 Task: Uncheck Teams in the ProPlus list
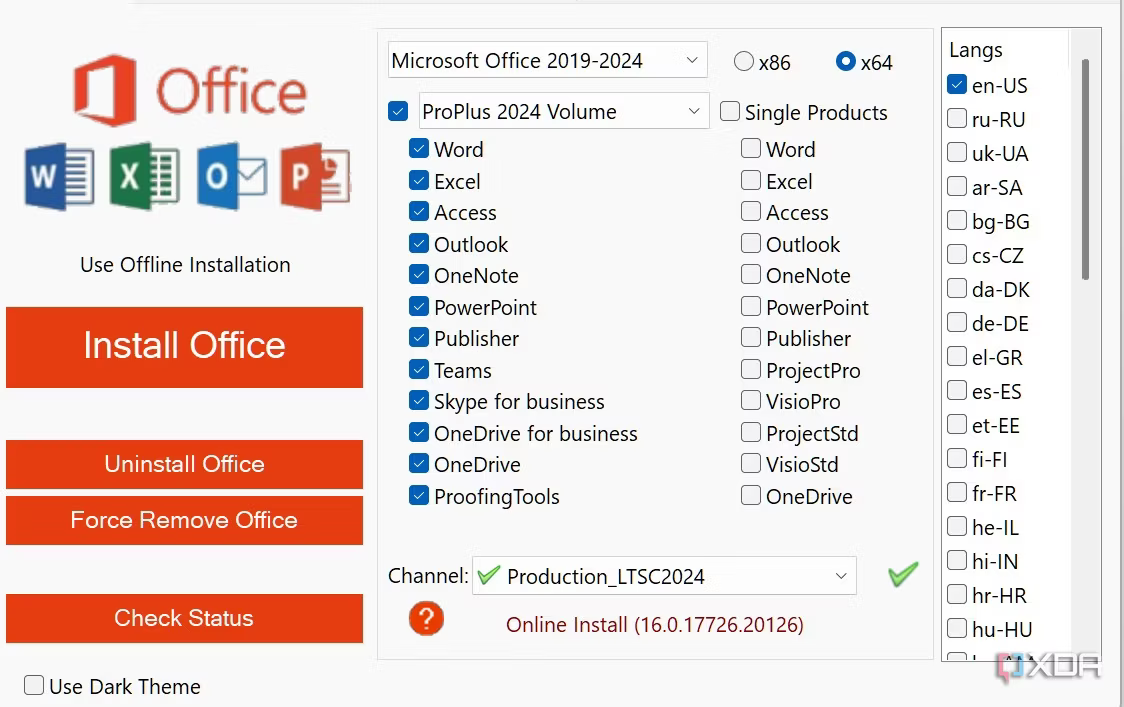[x=419, y=369]
